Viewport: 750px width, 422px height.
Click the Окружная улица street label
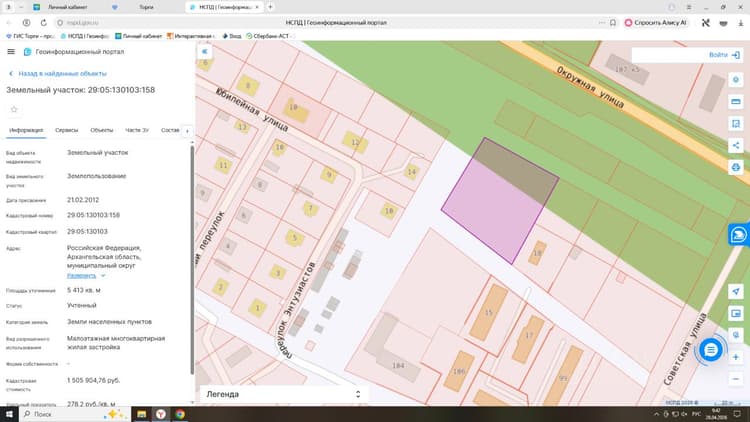click(591, 88)
